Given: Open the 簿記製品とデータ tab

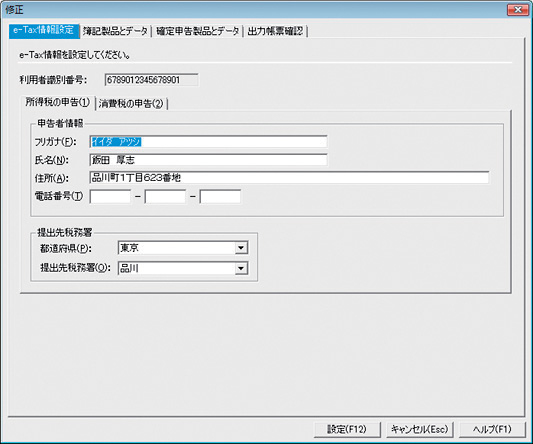Looking at the screenshot, I should coord(116,32).
